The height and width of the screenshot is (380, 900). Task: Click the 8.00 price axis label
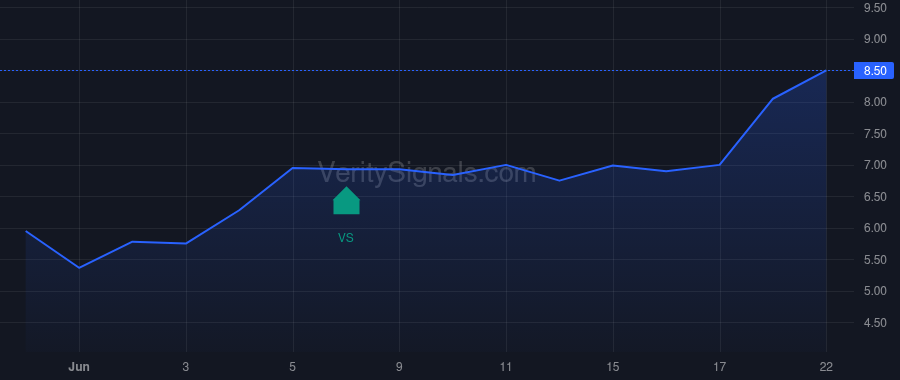pyautogui.click(x=875, y=102)
